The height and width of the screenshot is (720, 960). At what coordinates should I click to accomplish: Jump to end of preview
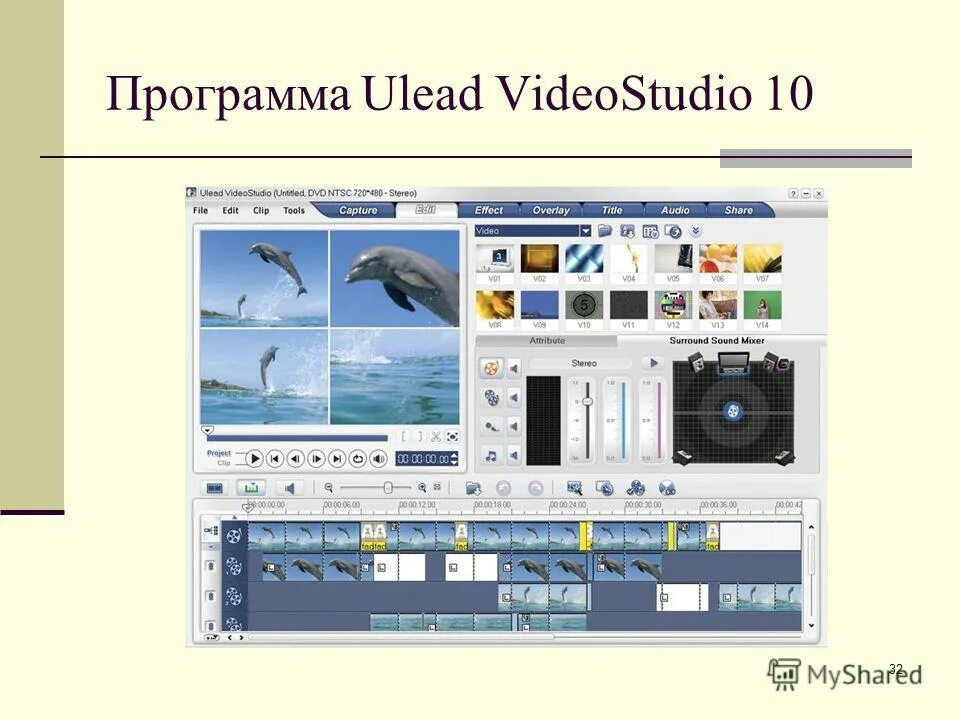point(337,458)
